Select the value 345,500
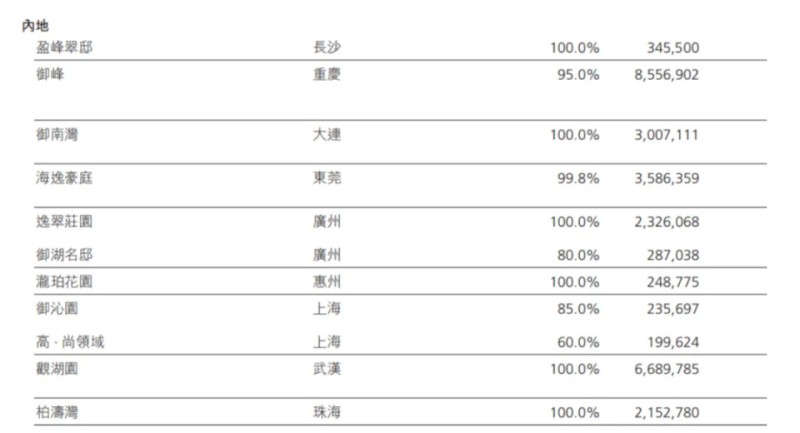 (673, 47)
